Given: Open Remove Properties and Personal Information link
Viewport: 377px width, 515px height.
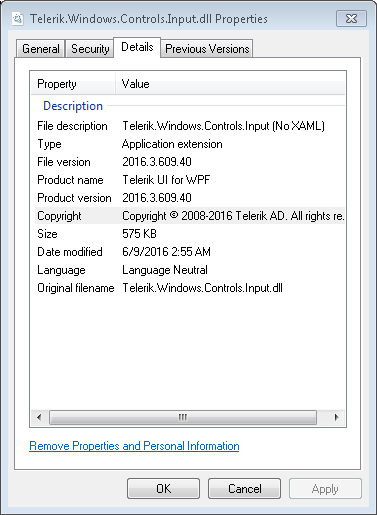Looking at the screenshot, I should (x=134, y=446).
